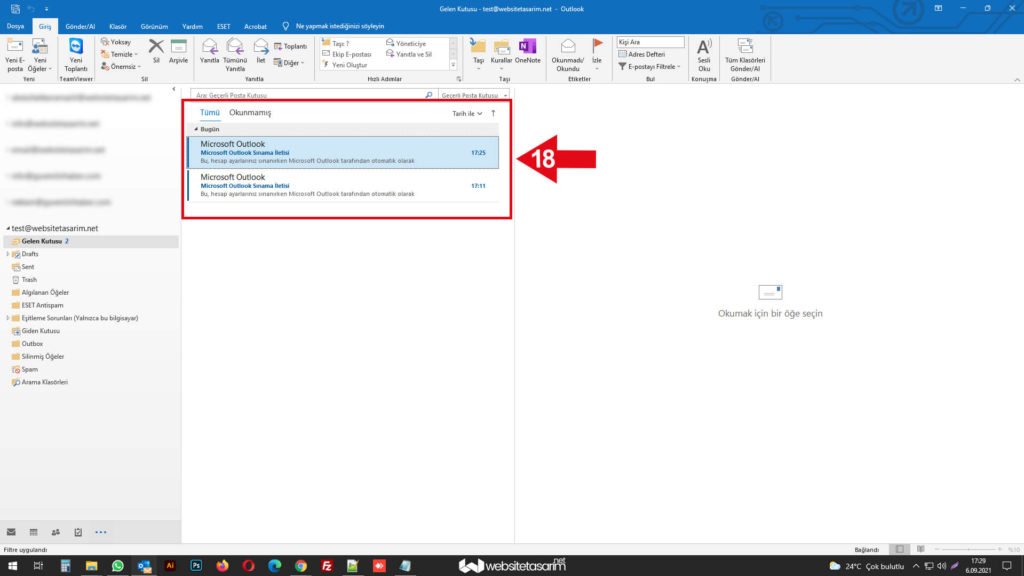Delete the message with the Sil icon

click(156, 47)
